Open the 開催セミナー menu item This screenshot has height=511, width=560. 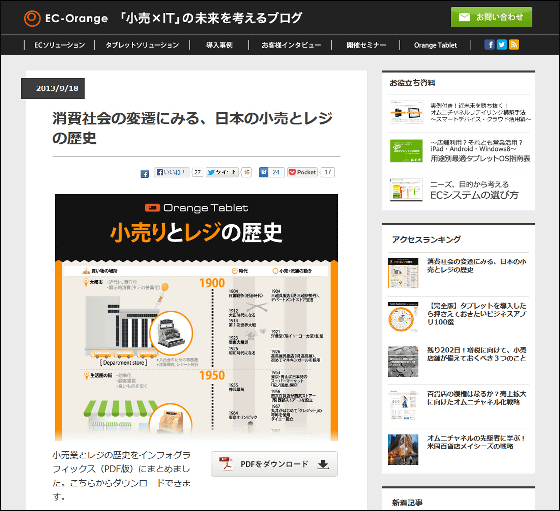366,45
